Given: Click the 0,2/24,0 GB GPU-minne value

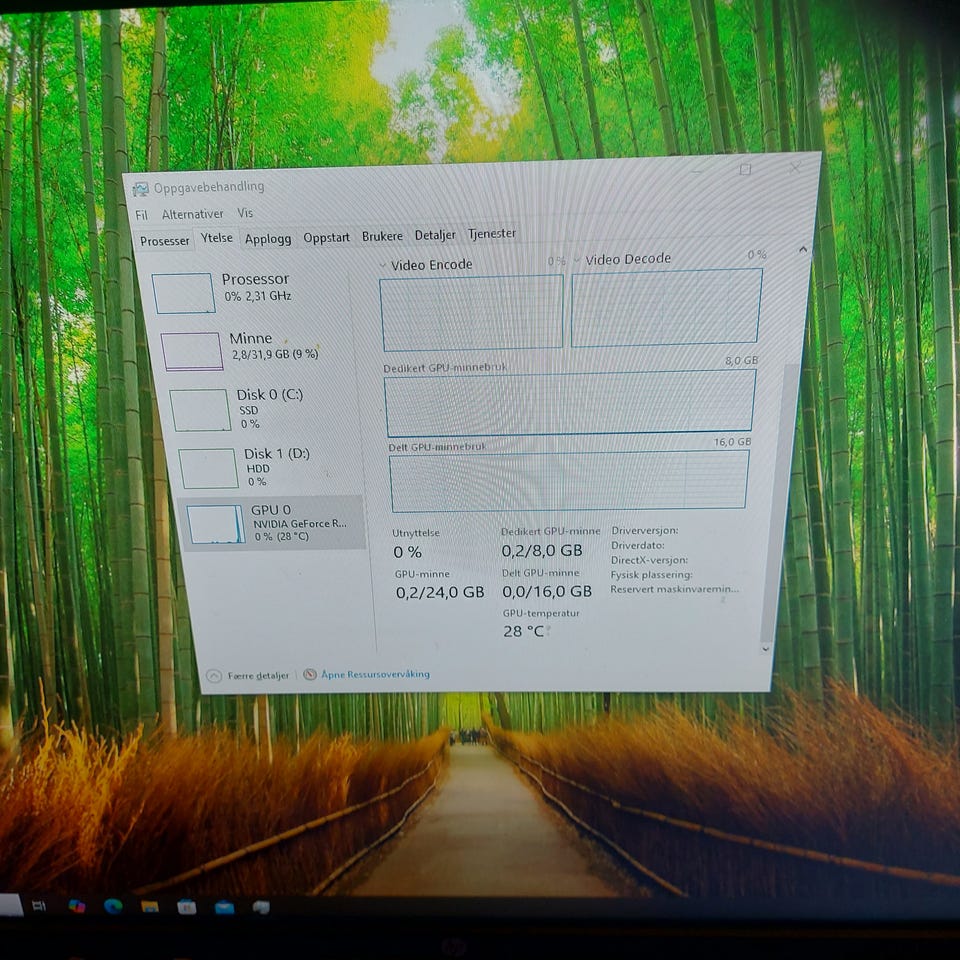Looking at the screenshot, I should coord(440,592).
